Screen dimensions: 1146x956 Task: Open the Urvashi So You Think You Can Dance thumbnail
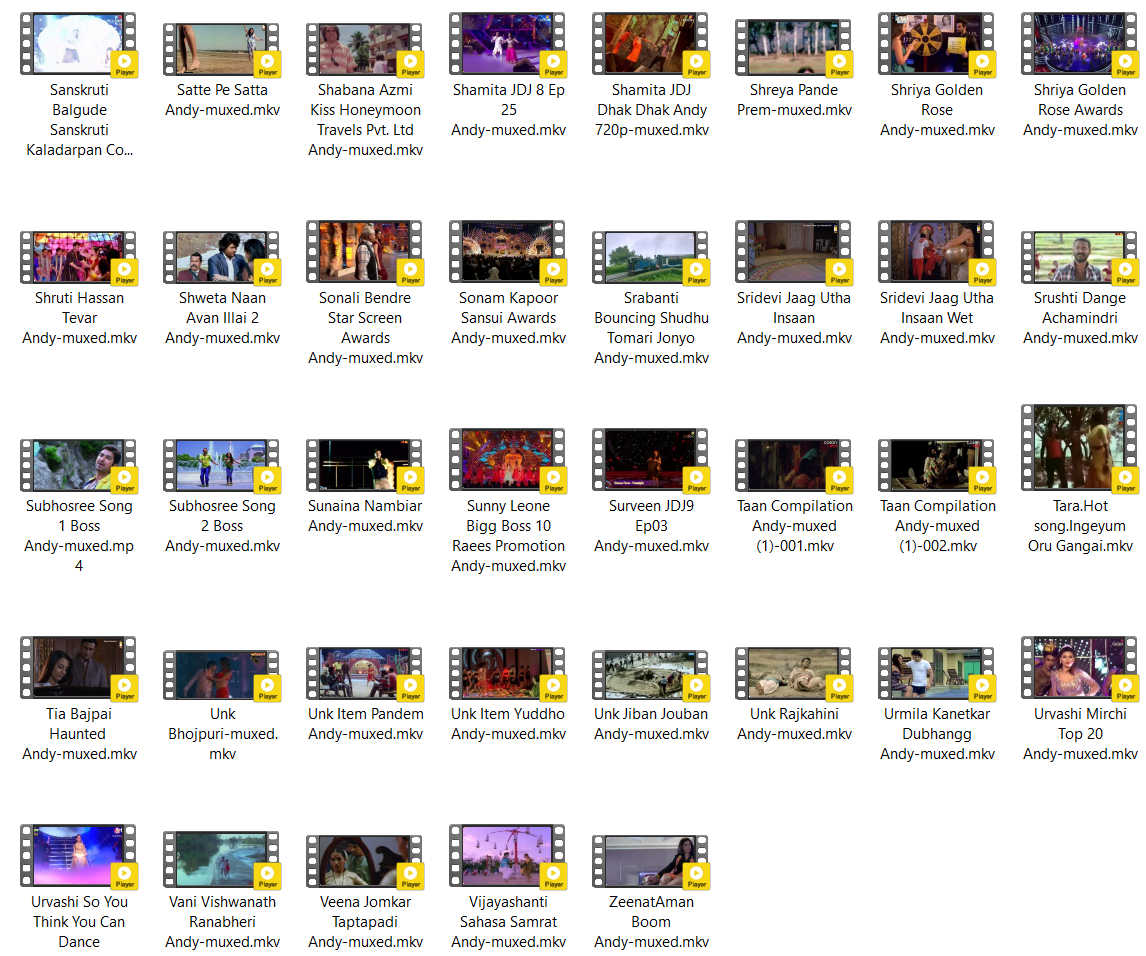79,857
